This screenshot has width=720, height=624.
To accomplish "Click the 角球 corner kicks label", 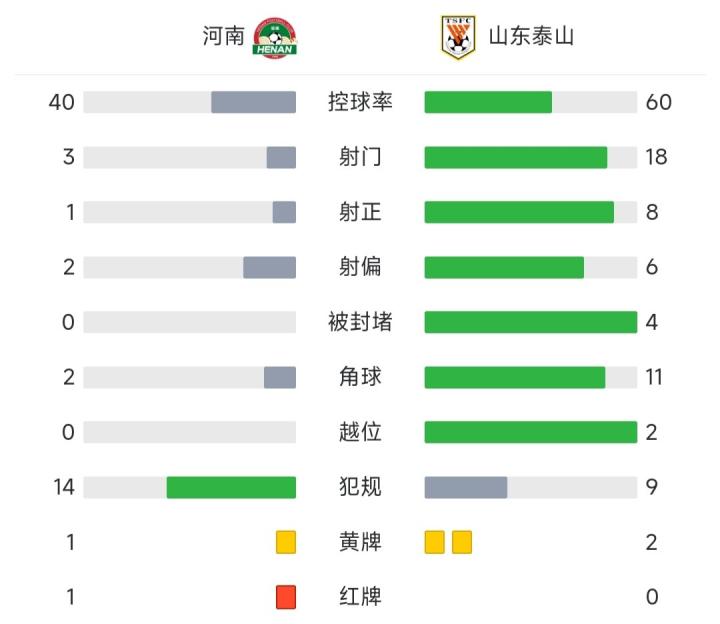I will (x=360, y=377).
